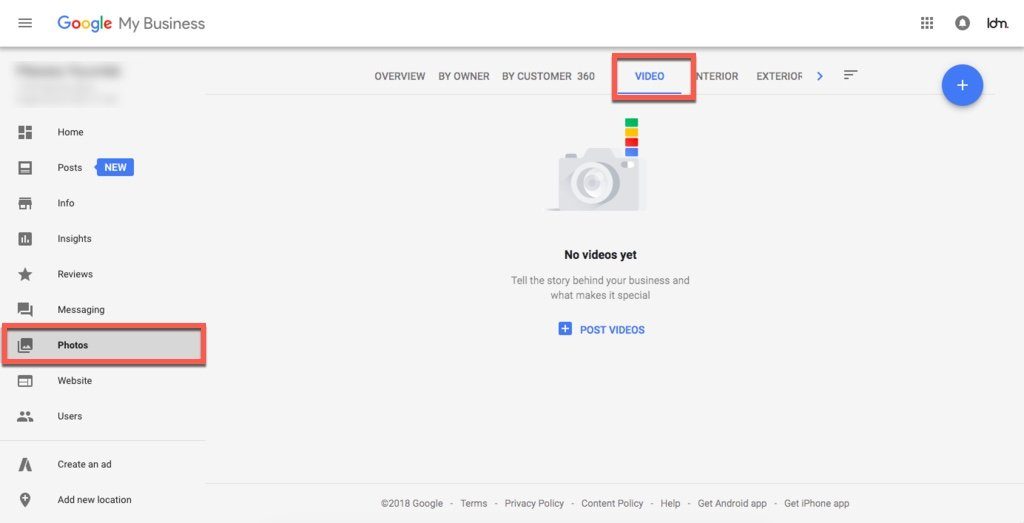The image size is (1024, 523).
Task: Click the Posts sidebar icon
Action: 25,168
